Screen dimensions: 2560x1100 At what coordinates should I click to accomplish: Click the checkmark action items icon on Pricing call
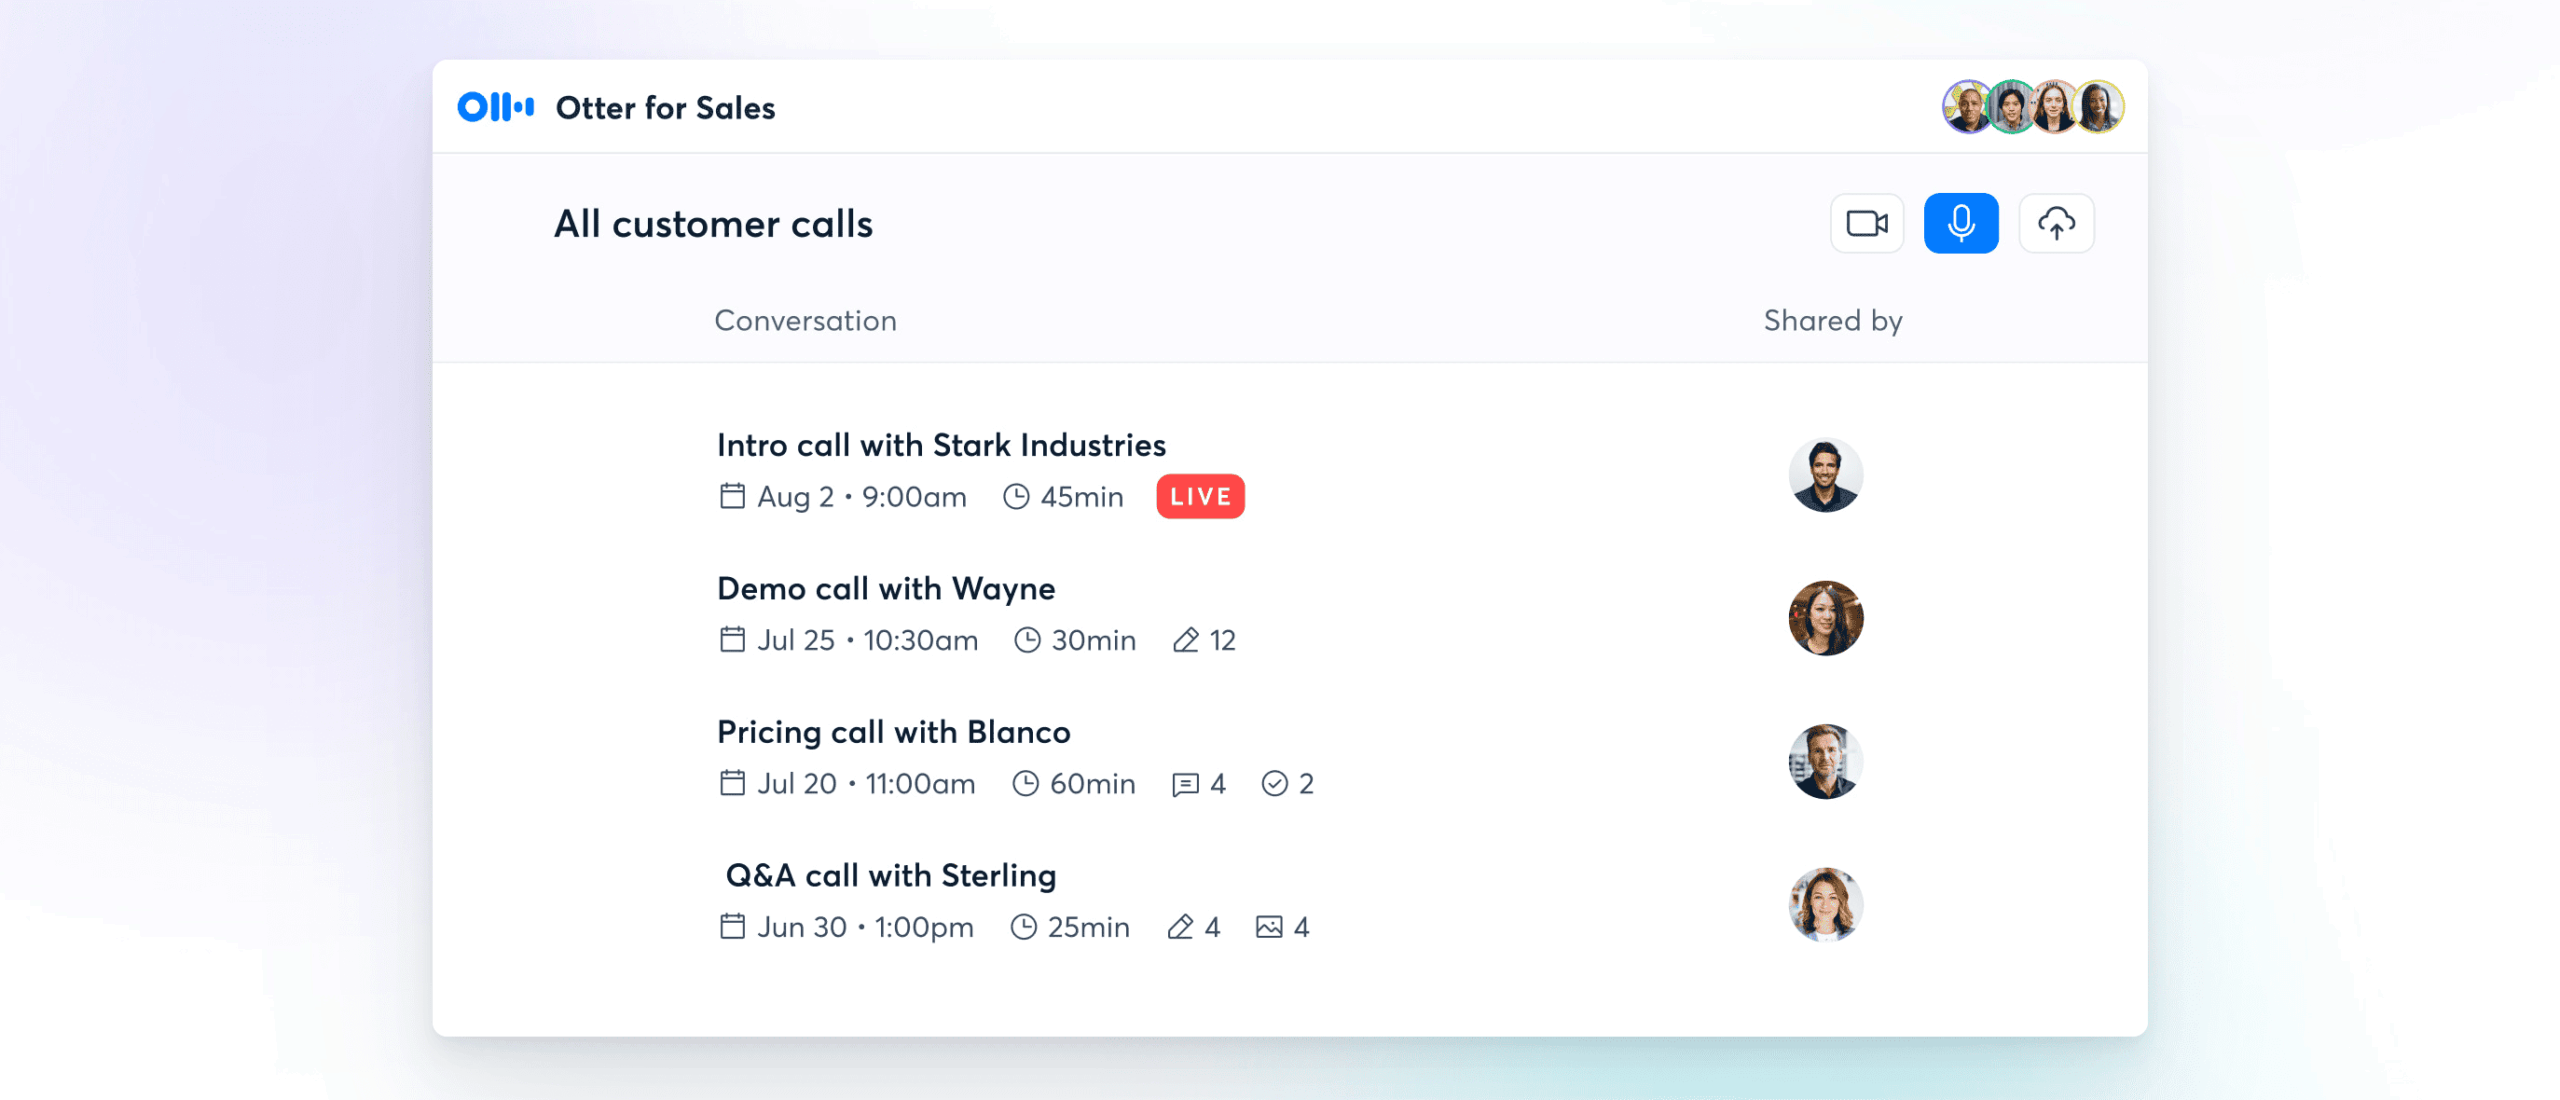pos(1274,784)
